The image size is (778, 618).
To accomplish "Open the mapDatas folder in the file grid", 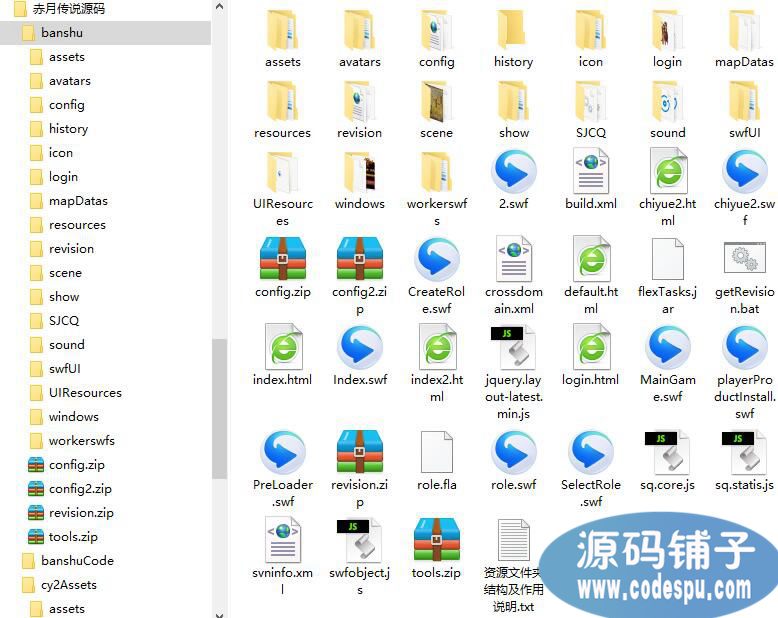I will click(x=744, y=30).
